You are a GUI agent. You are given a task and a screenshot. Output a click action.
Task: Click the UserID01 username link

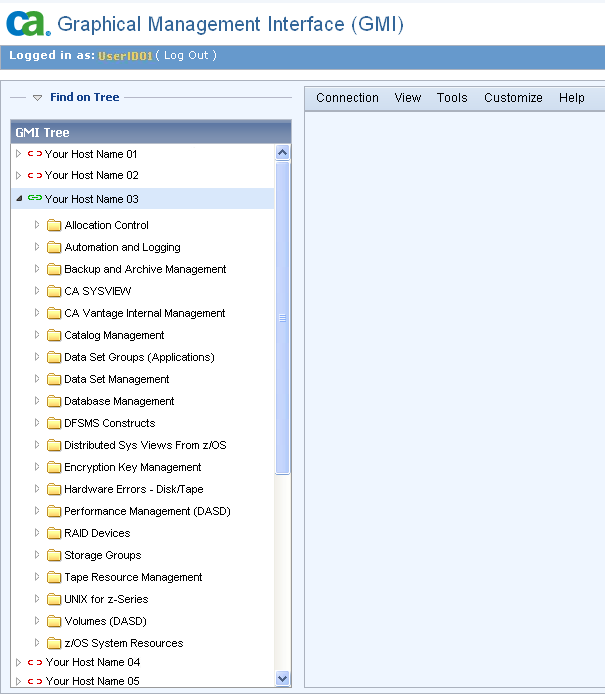pyautogui.click(x=125, y=56)
